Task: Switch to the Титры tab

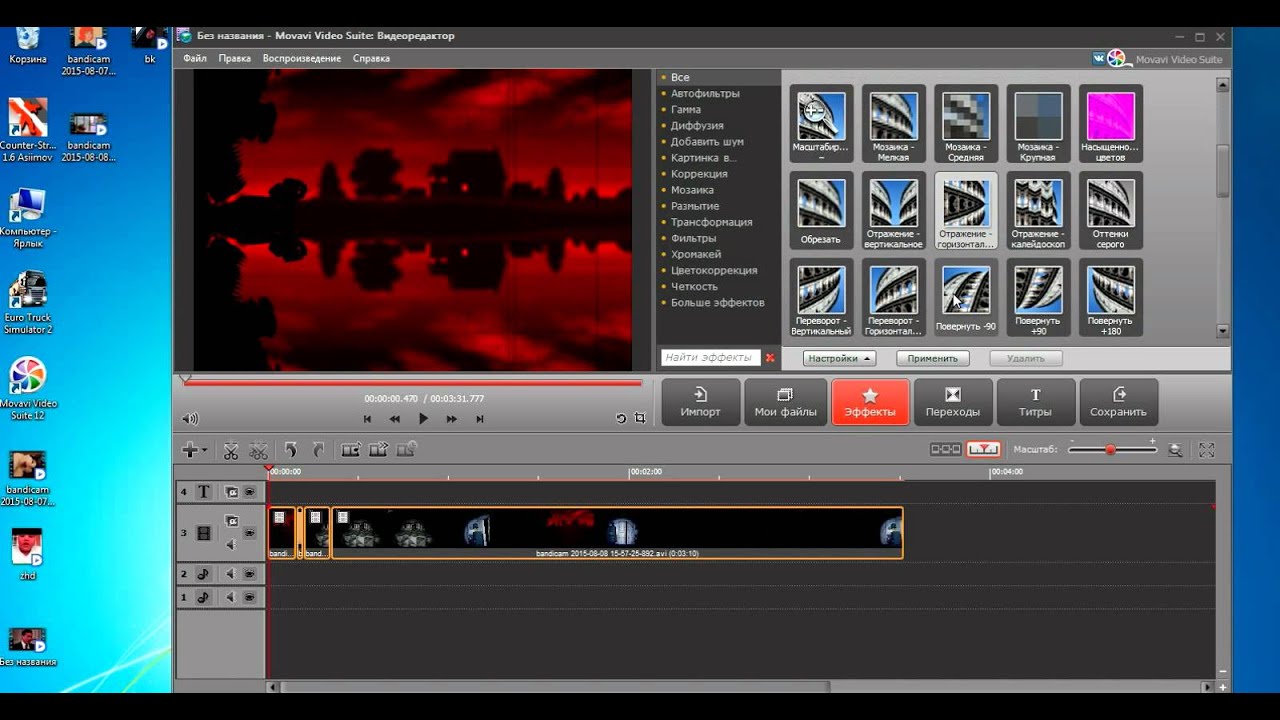Action: pyautogui.click(x=1035, y=402)
